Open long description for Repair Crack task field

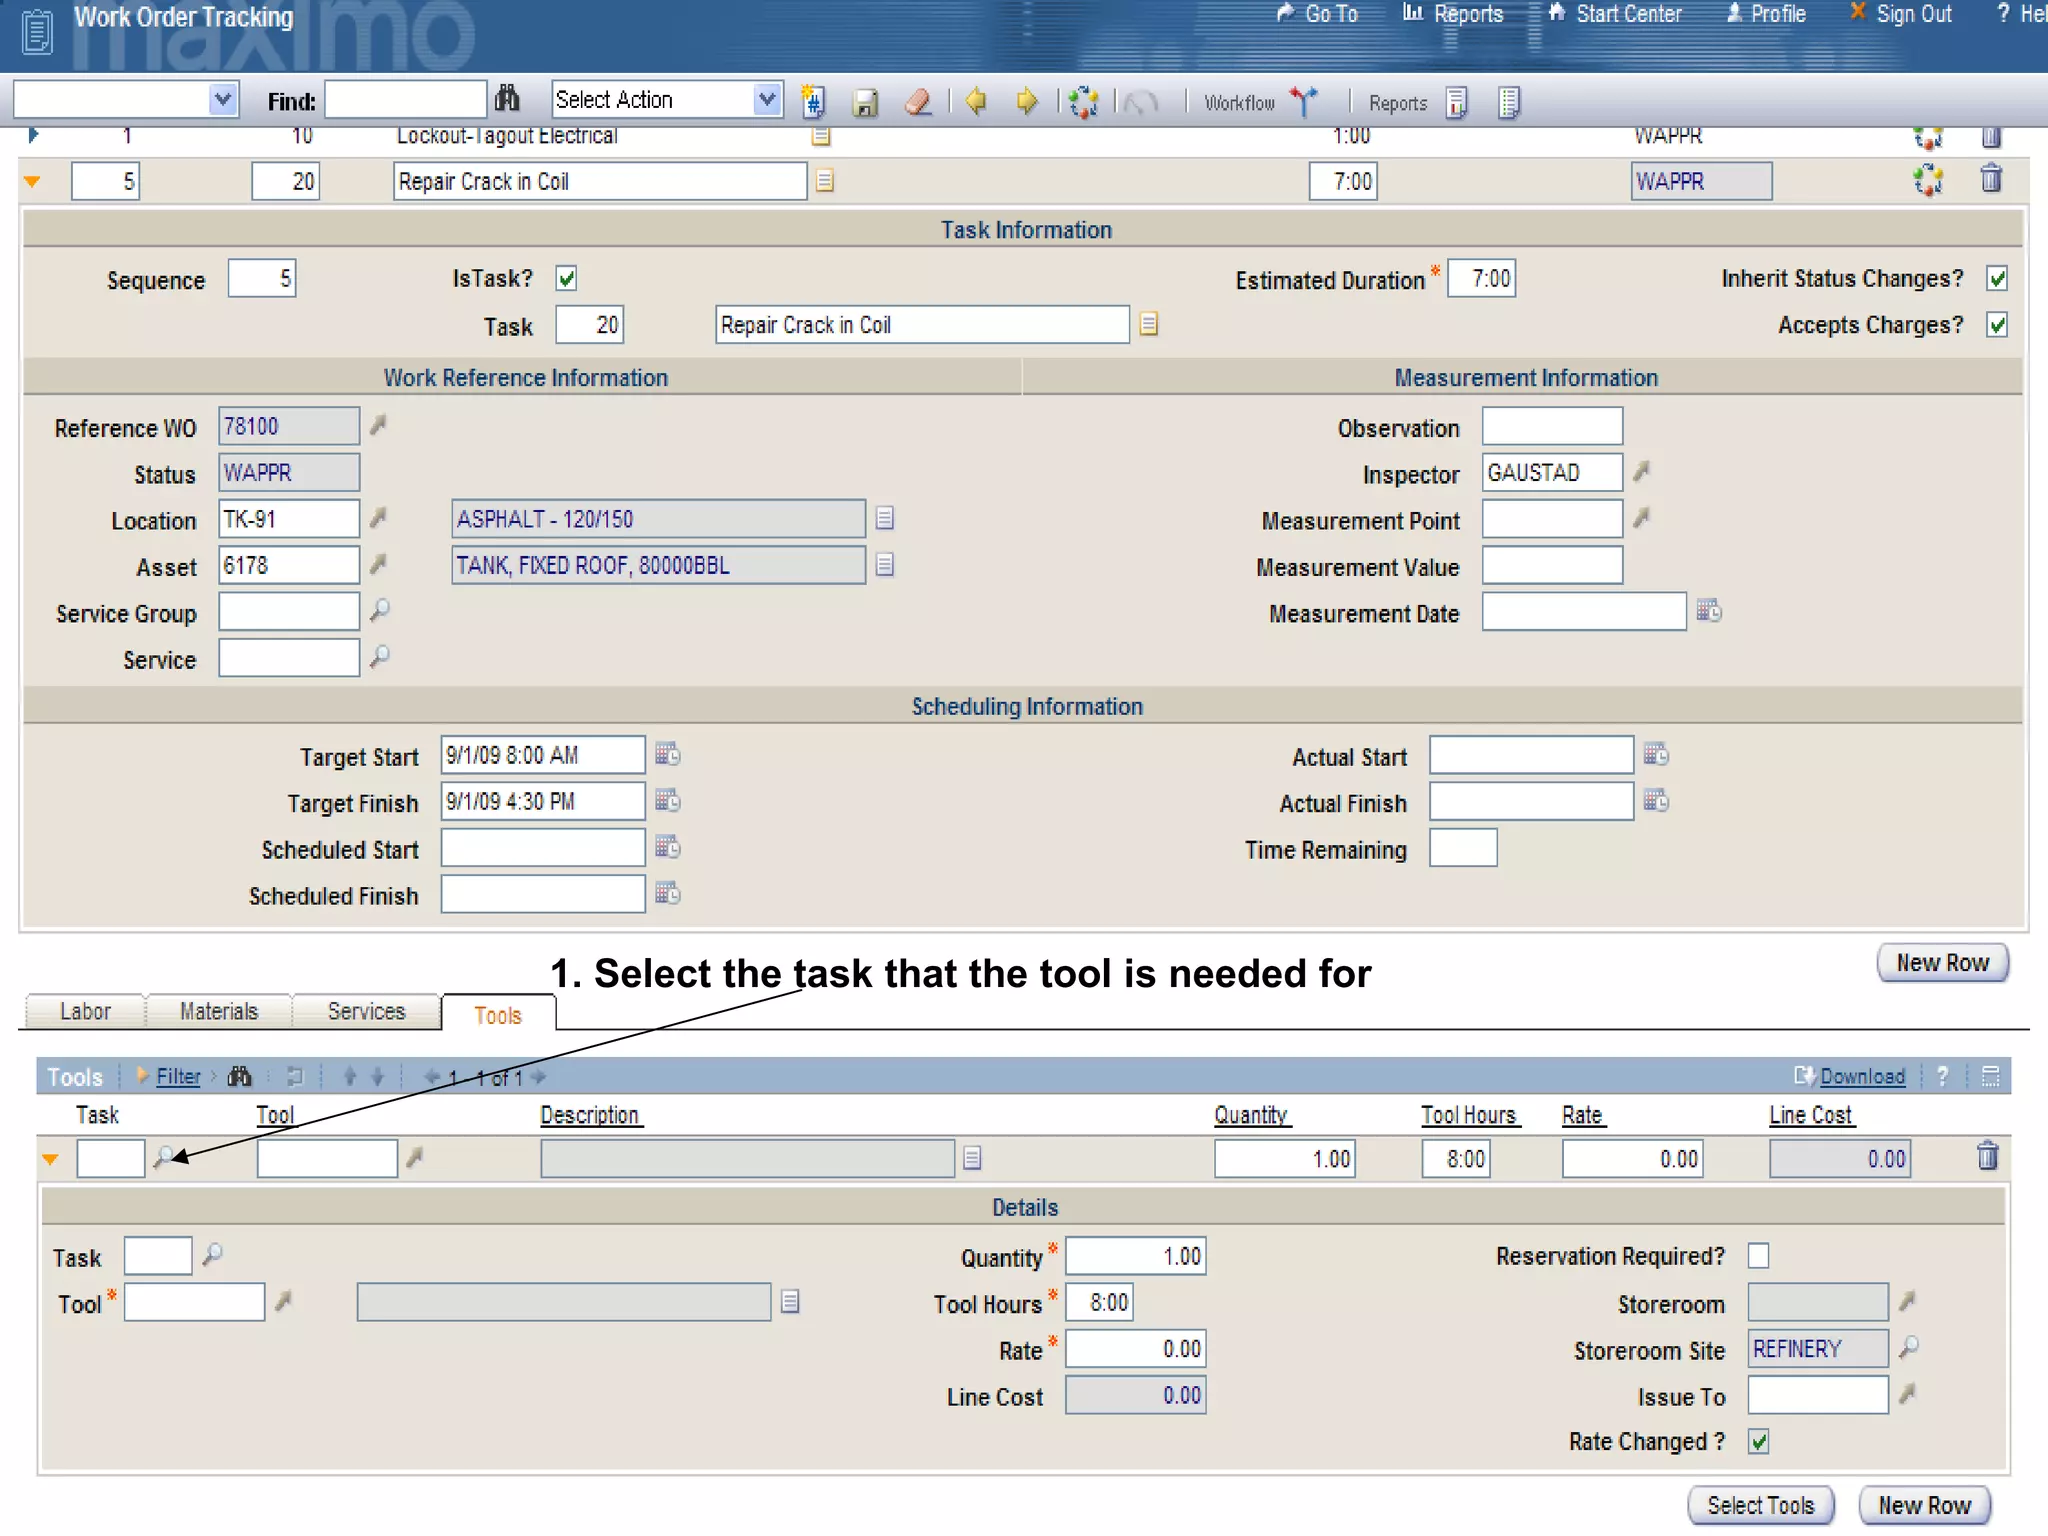tap(1149, 324)
